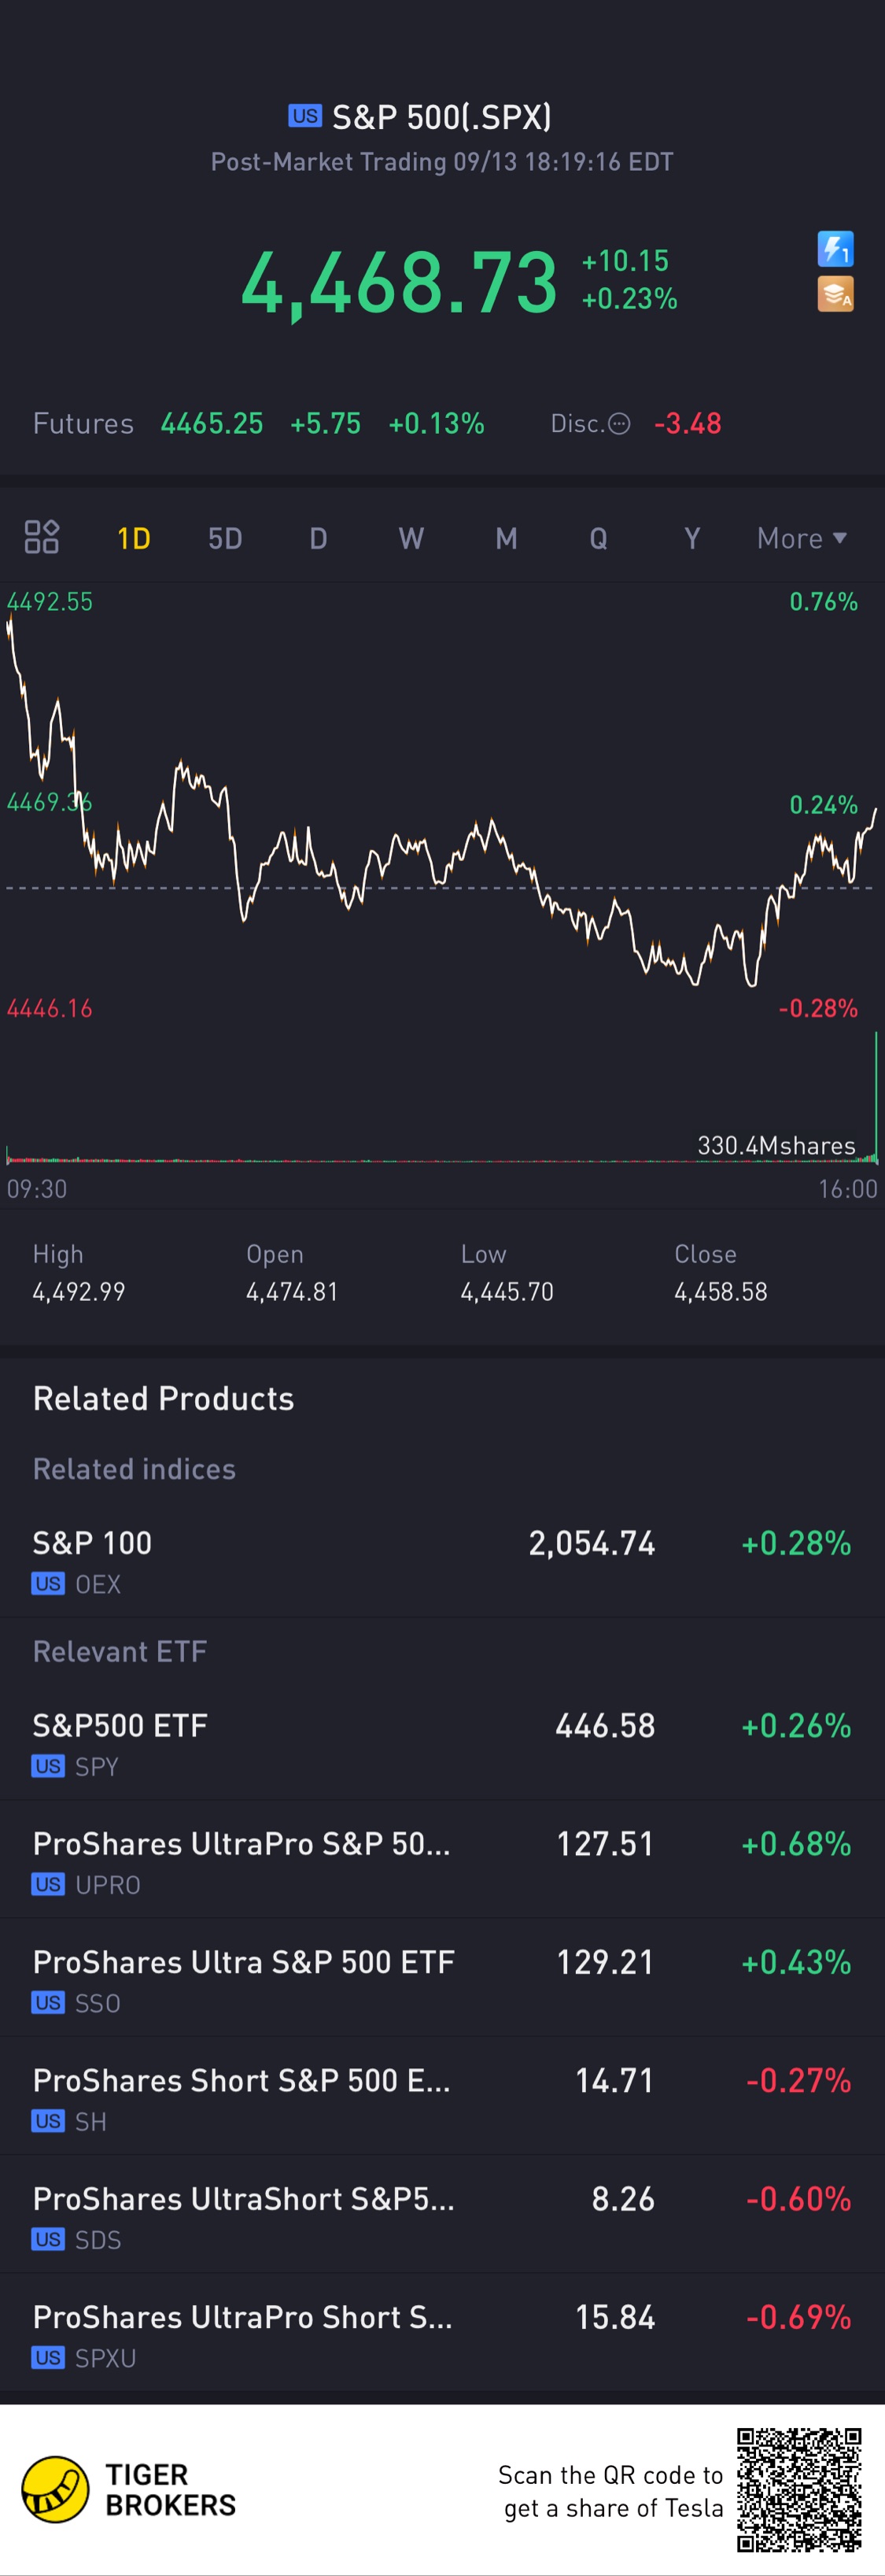Open the chart layout grid icon
The width and height of the screenshot is (885, 2576).
(x=42, y=538)
